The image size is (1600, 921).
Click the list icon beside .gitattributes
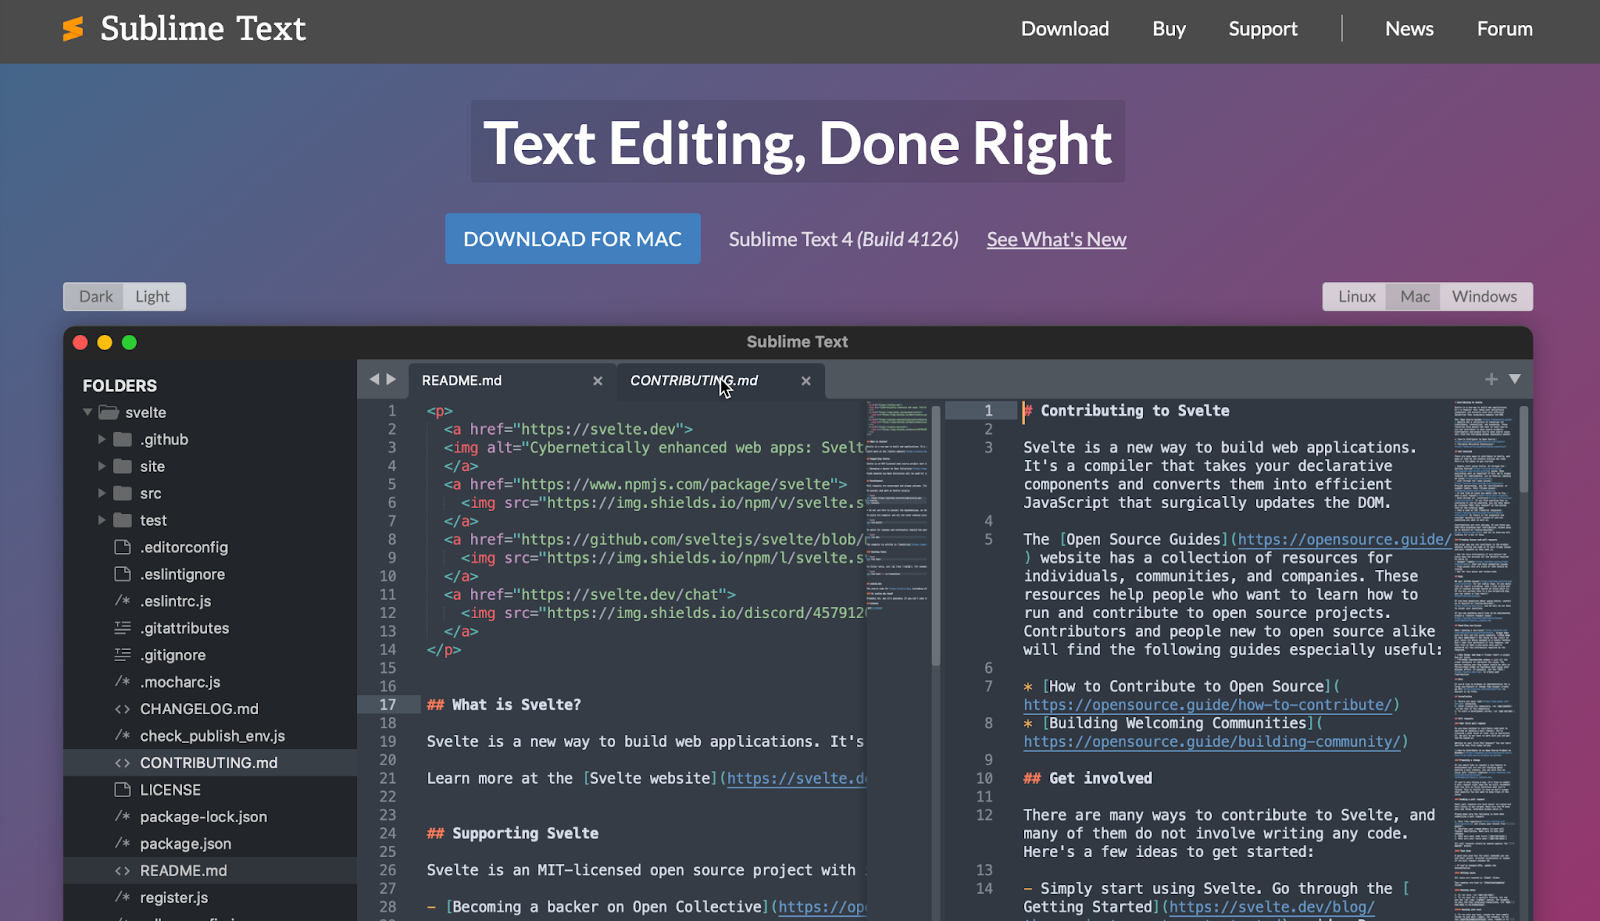coord(122,627)
